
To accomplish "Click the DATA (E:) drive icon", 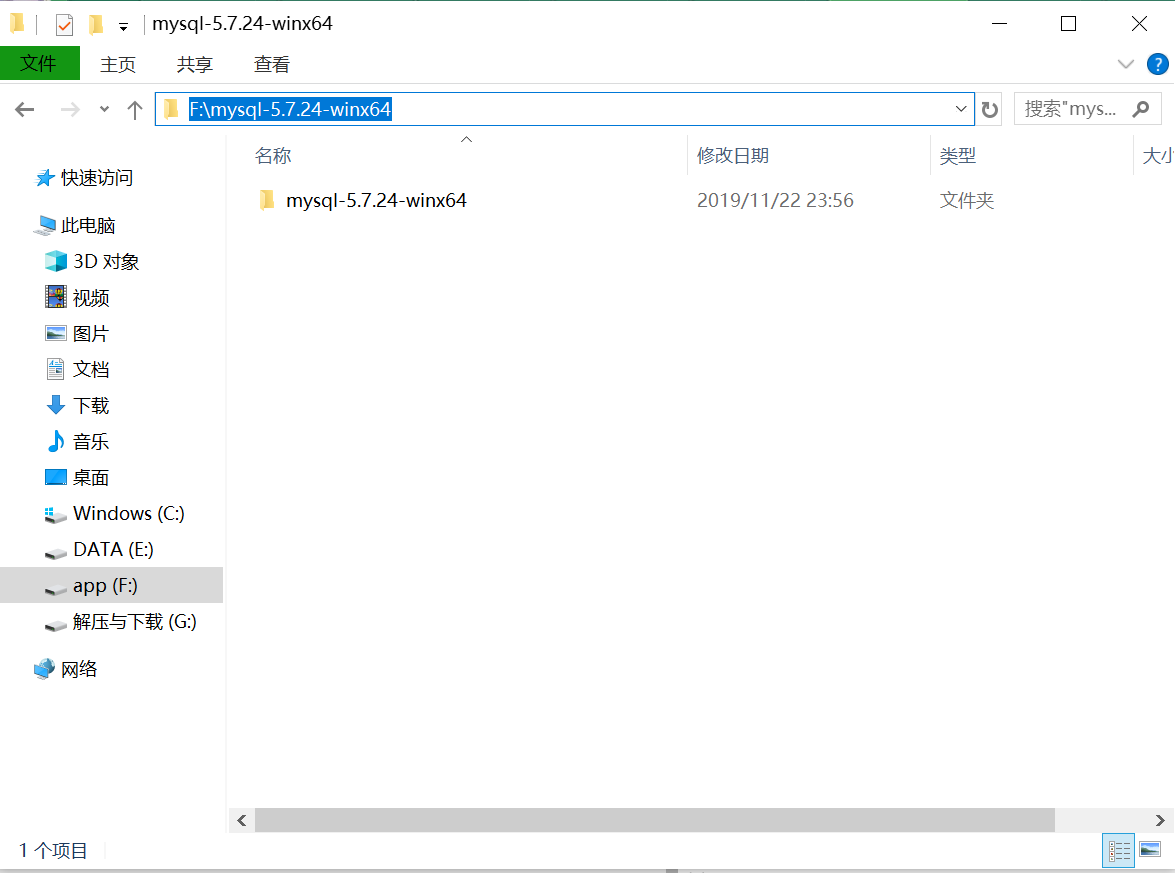I will click(55, 553).
